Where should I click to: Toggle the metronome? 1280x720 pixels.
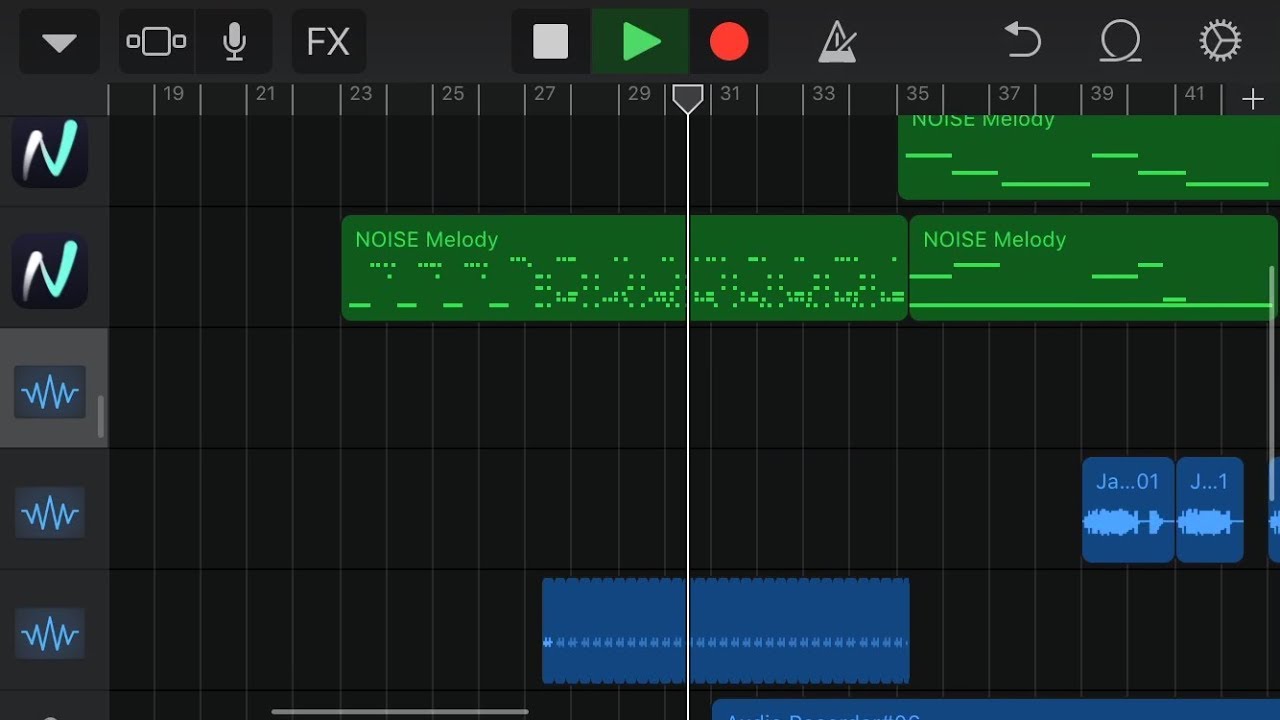(x=836, y=42)
